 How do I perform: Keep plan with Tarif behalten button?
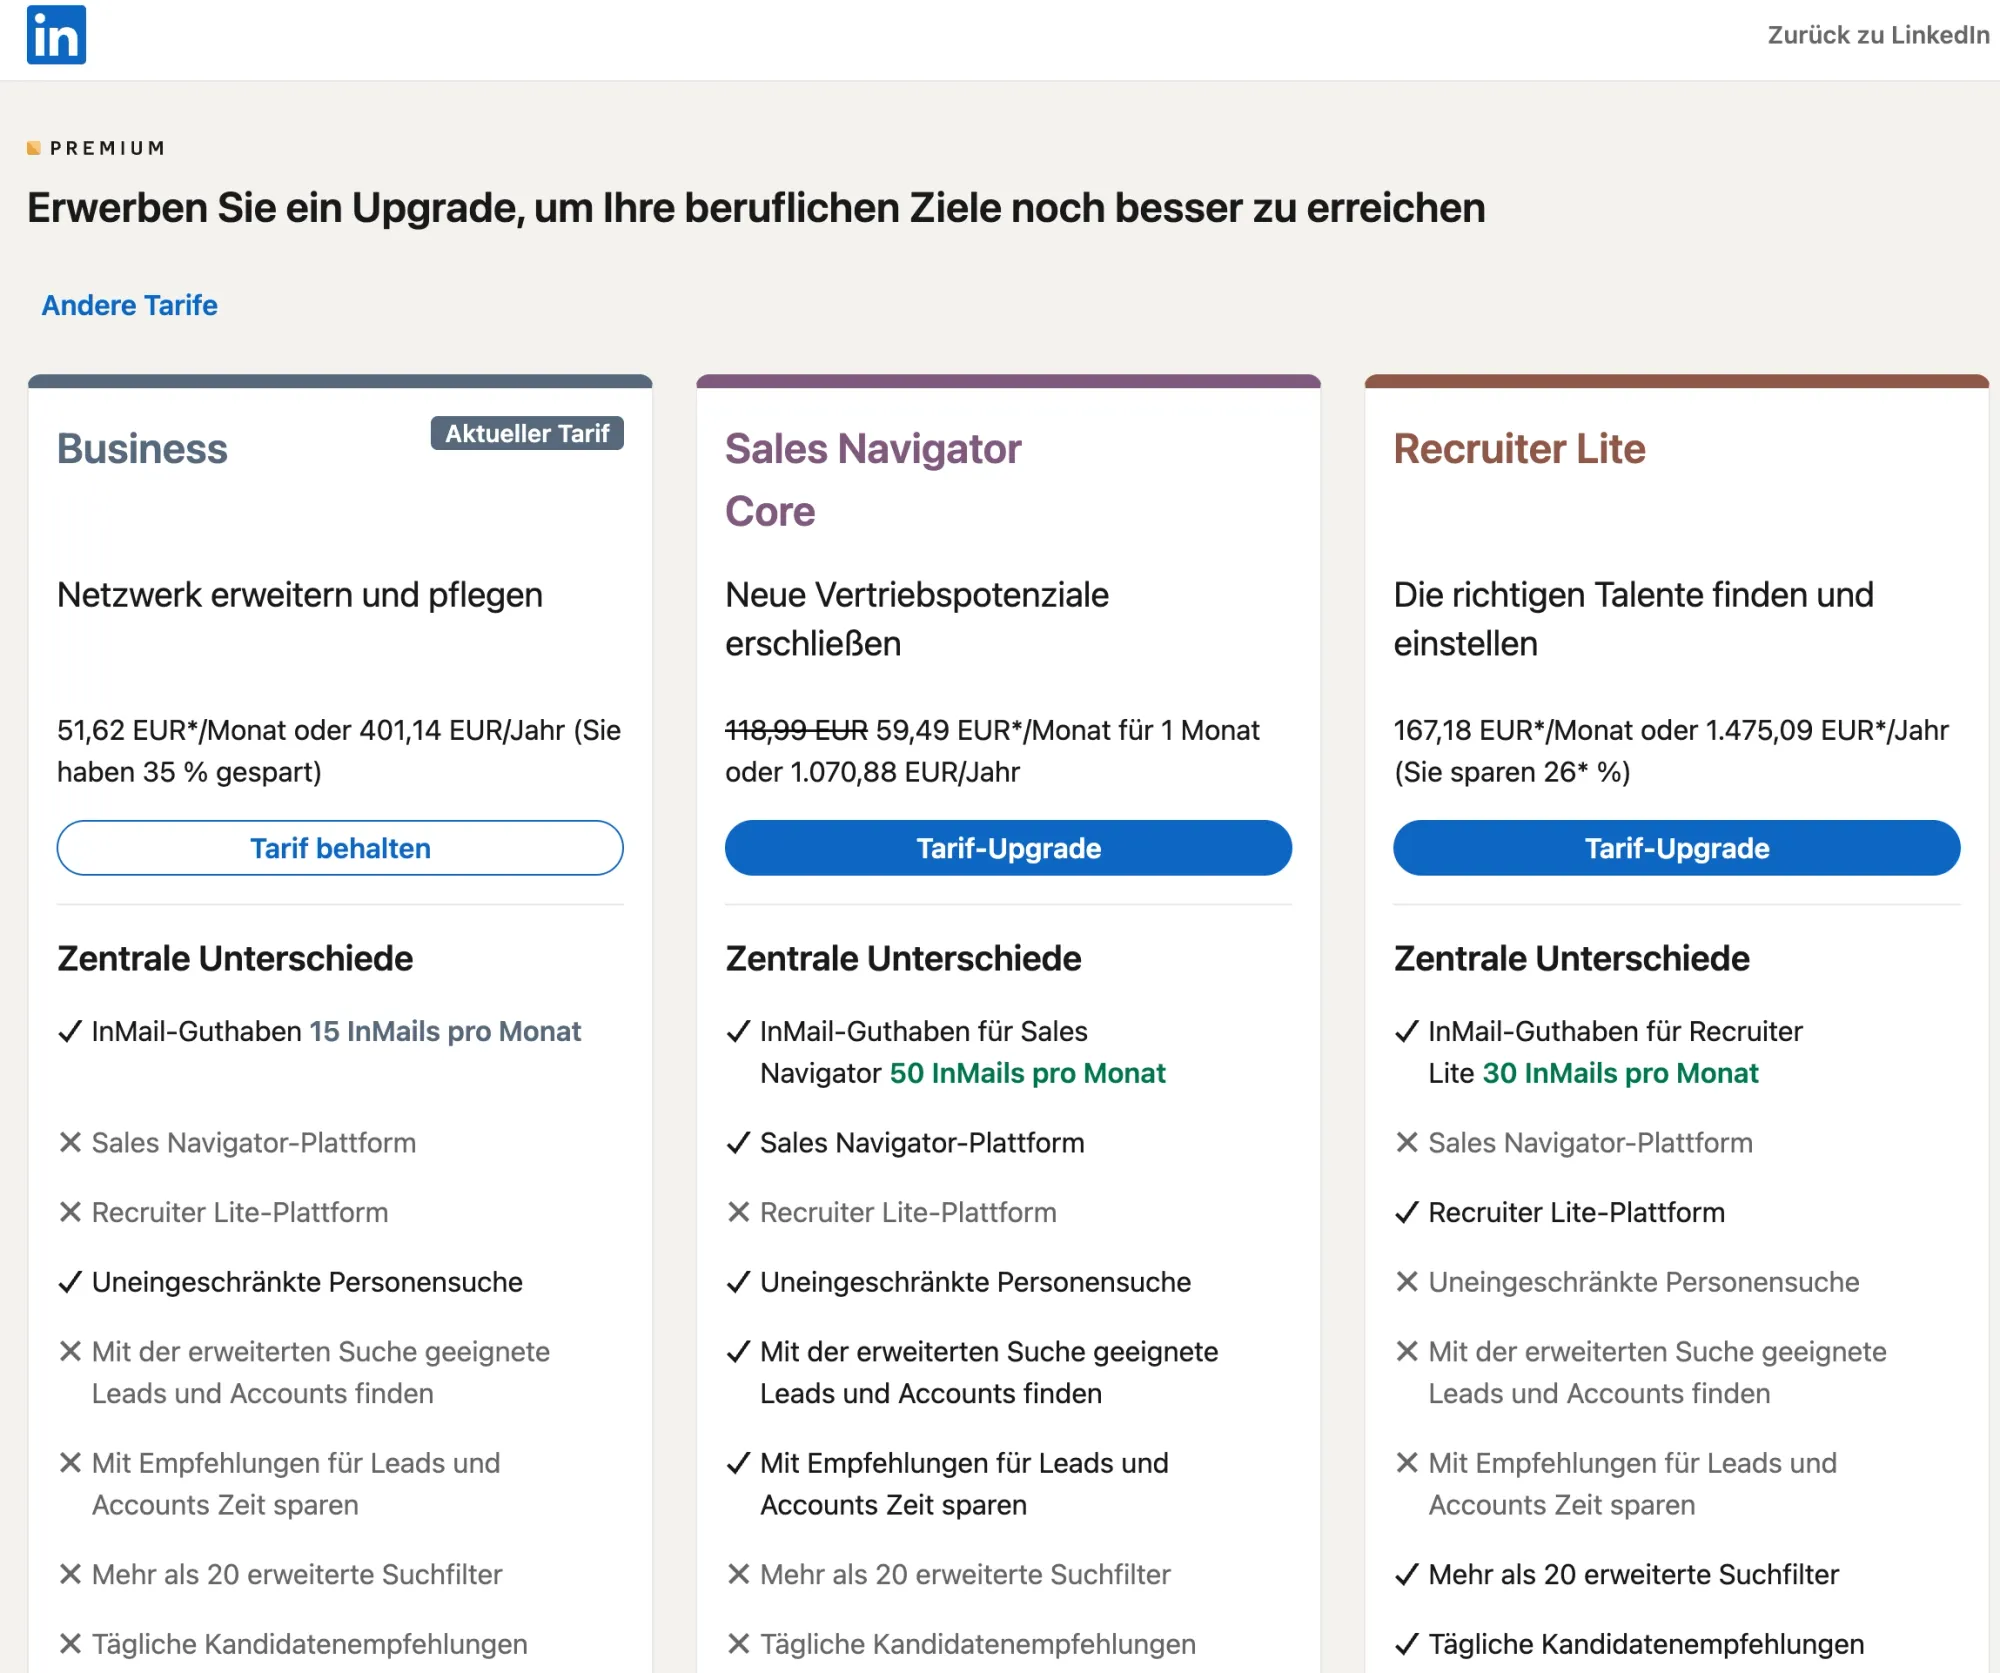(x=340, y=848)
